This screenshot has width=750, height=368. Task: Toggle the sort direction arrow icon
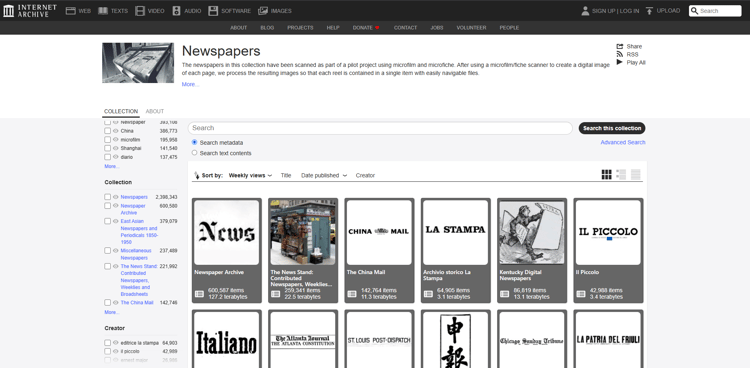point(196,176)
